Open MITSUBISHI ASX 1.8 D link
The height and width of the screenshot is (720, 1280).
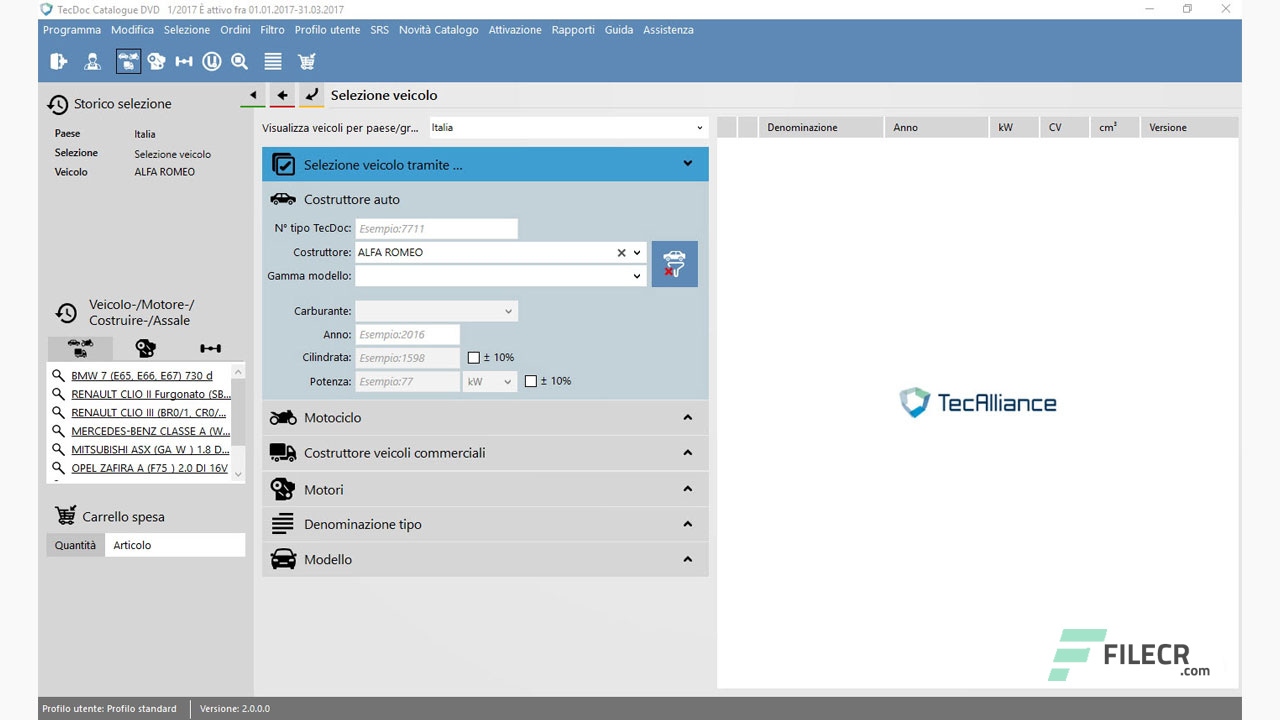point(150,450)
